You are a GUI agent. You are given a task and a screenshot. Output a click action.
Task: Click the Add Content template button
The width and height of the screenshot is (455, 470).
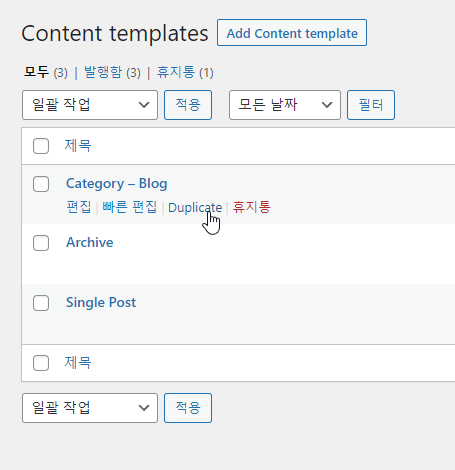coord(292,33)
